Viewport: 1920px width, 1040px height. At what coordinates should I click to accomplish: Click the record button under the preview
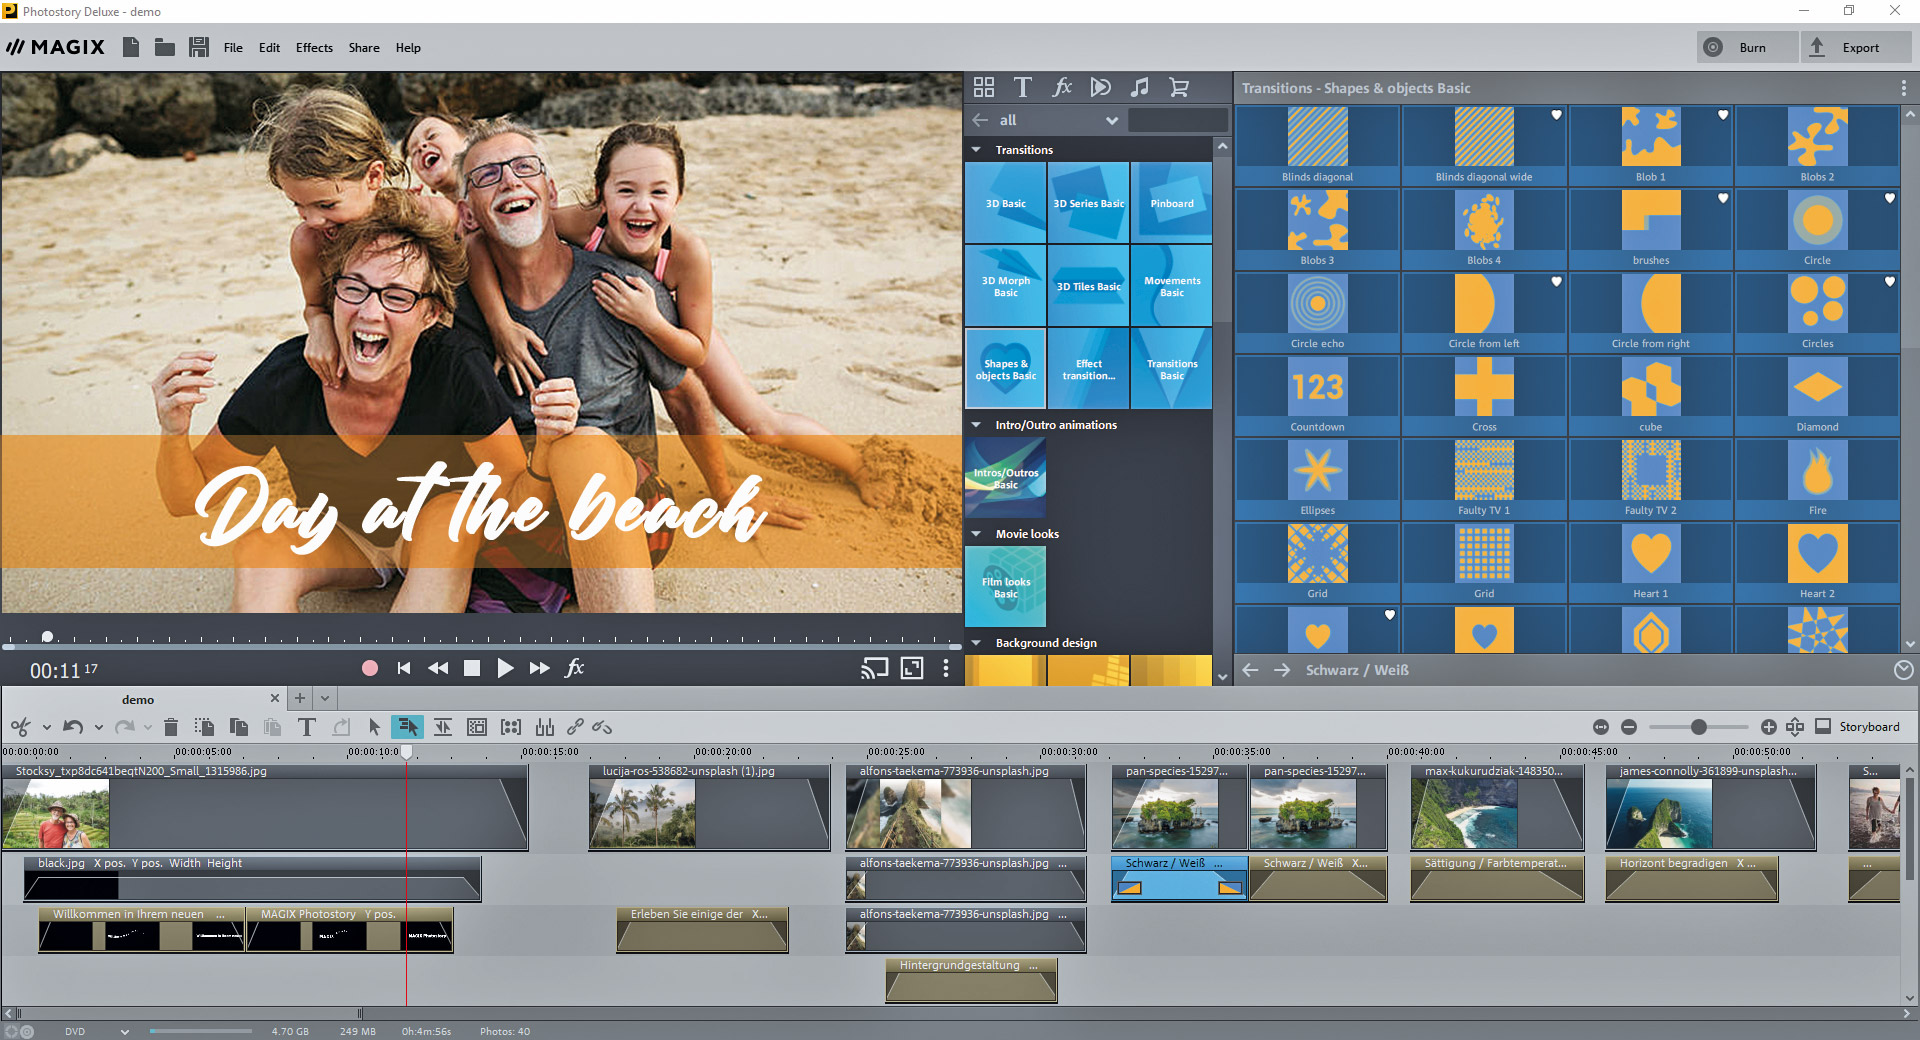pos(370,668)
